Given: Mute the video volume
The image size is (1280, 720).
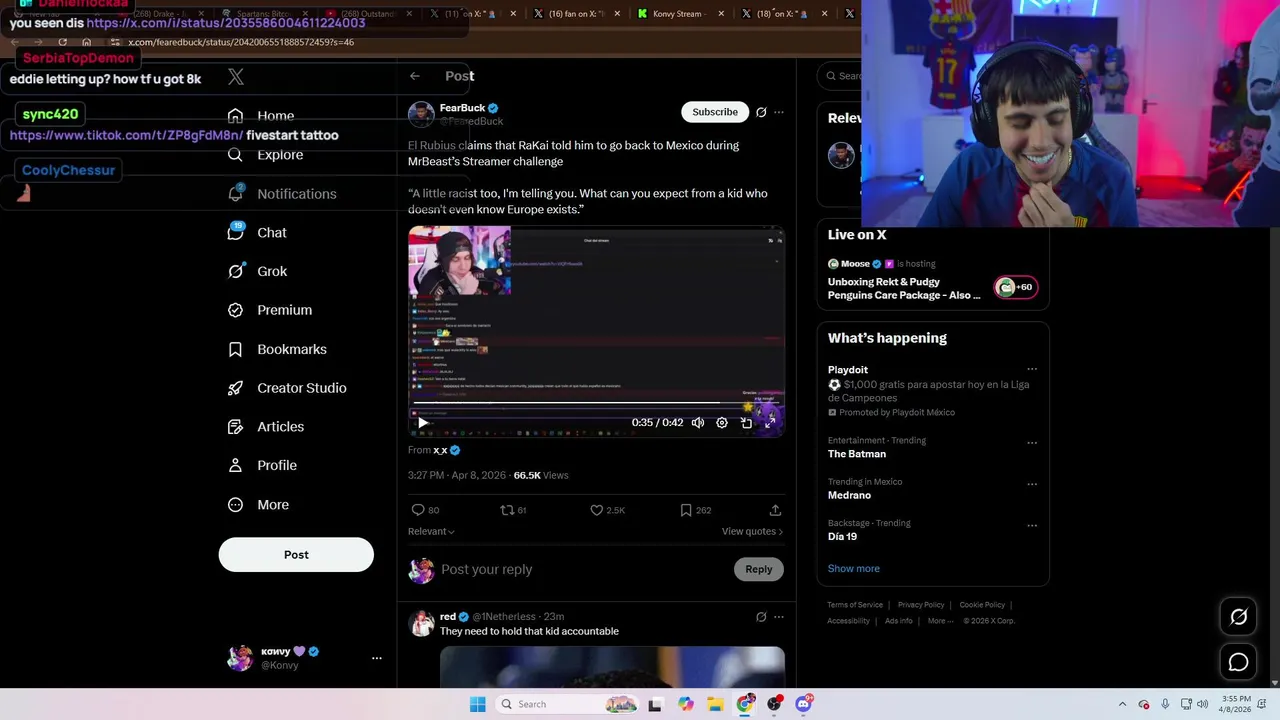Looking at the screenshot, I should coord(698,423).
